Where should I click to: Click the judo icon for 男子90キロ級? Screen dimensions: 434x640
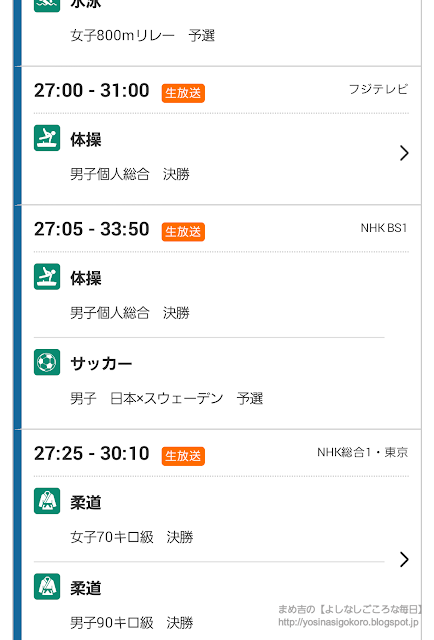click(x=47, y=587)
